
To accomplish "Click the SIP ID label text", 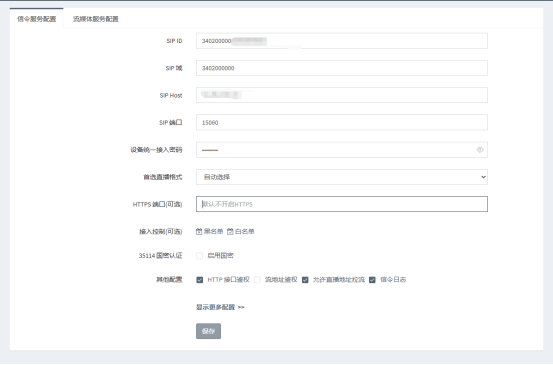I will (174, 41).
